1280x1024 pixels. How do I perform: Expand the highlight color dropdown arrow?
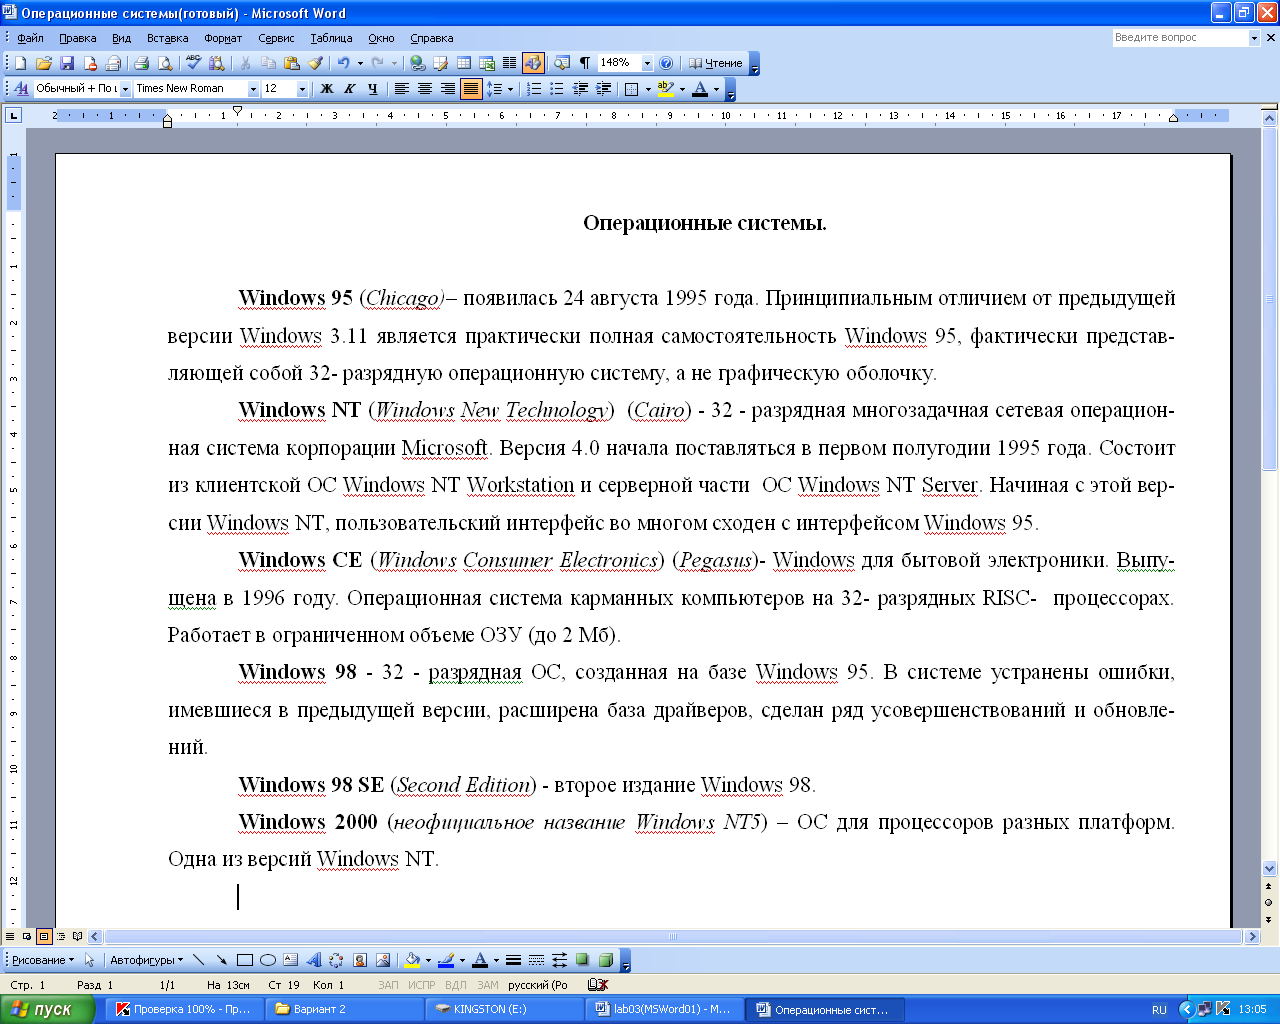click(682, 89)
